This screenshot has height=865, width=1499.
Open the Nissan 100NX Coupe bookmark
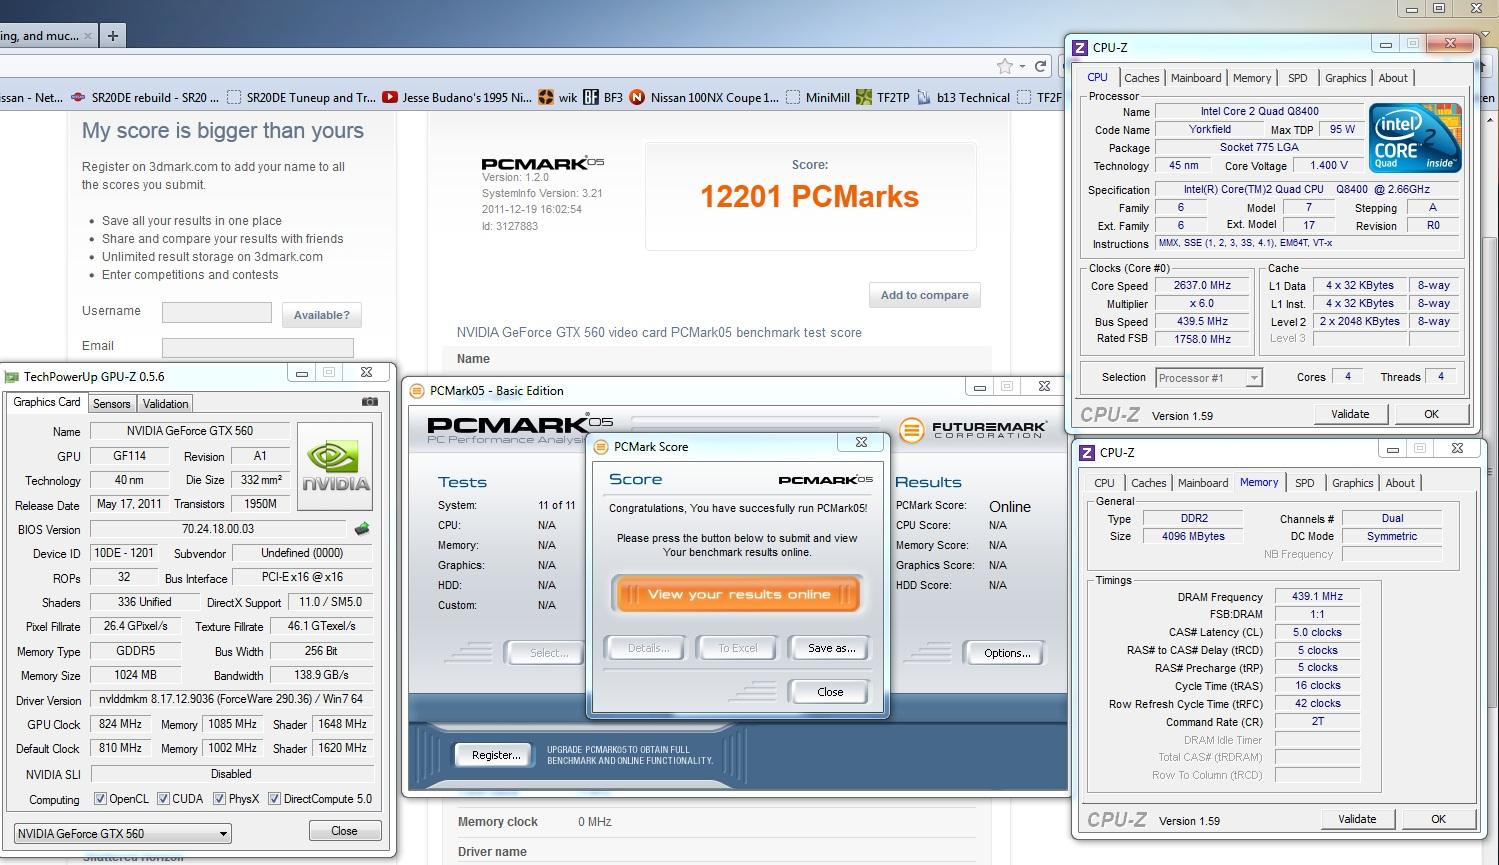click(704, 97)
